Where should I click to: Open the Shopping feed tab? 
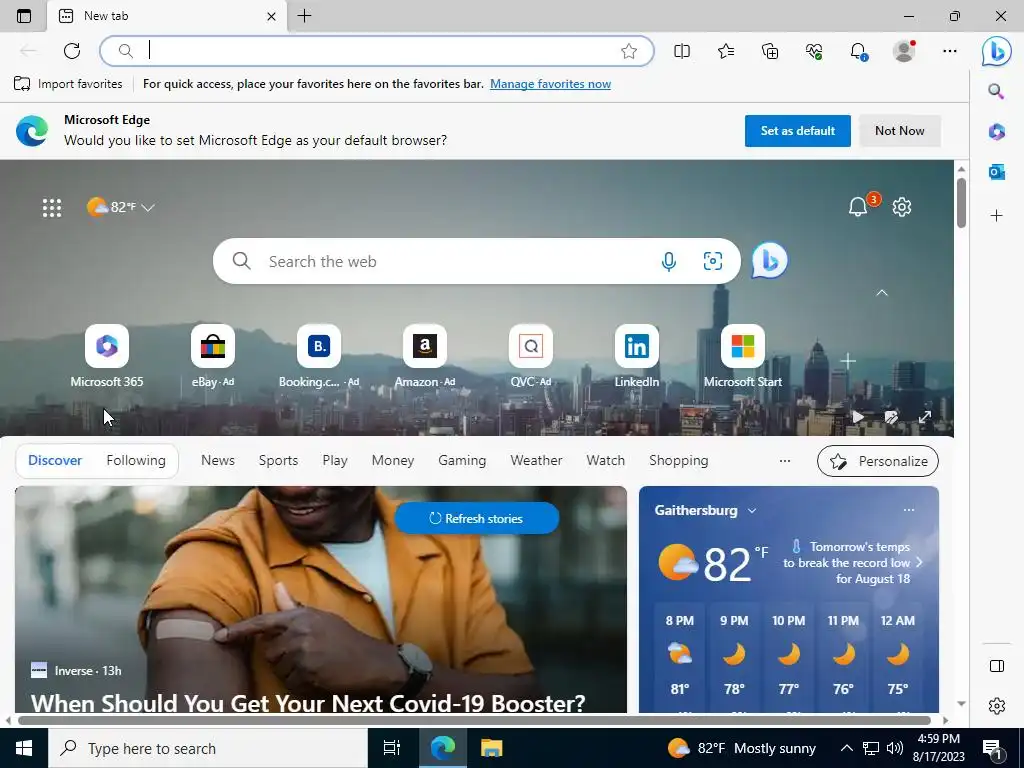click(679, 460)
